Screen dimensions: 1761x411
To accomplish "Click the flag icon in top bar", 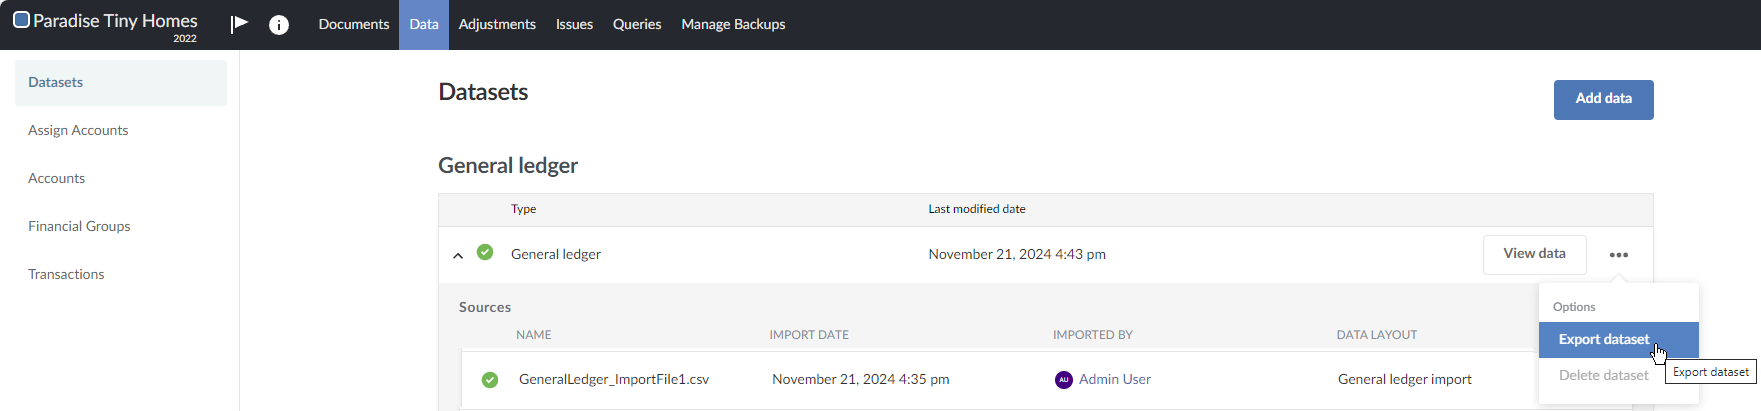I will [x=239, y=24].
